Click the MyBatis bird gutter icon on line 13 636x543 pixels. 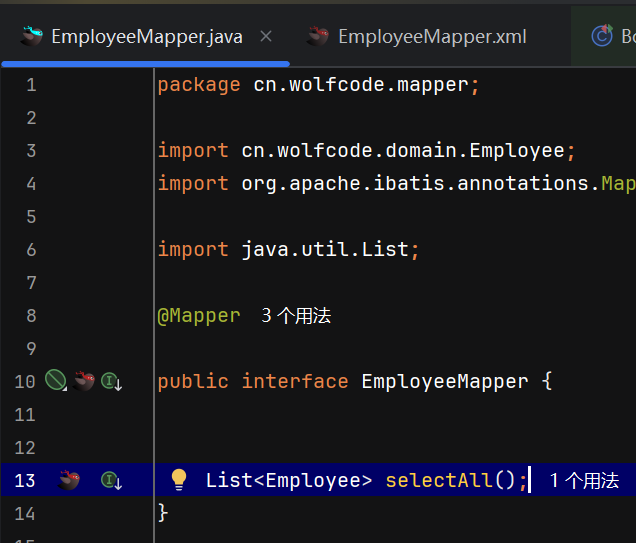tap(69, 480)
